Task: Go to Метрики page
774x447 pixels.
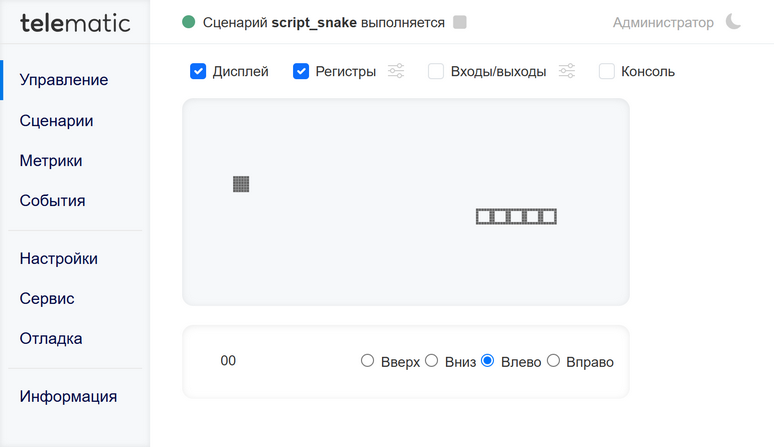Action: pyautogui.click(x=51, y=161)
